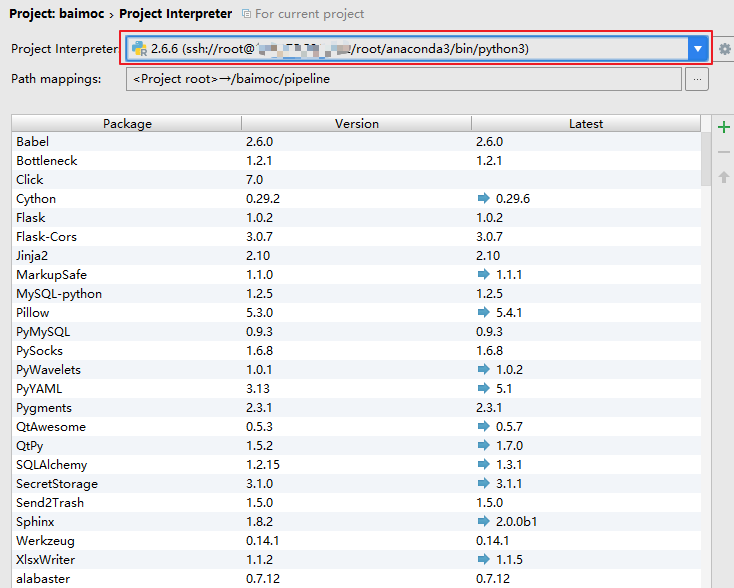The width and height of the screenshot is (734, 588).
Task: Click the Path mappings field
Action: [x=404, y=79]
